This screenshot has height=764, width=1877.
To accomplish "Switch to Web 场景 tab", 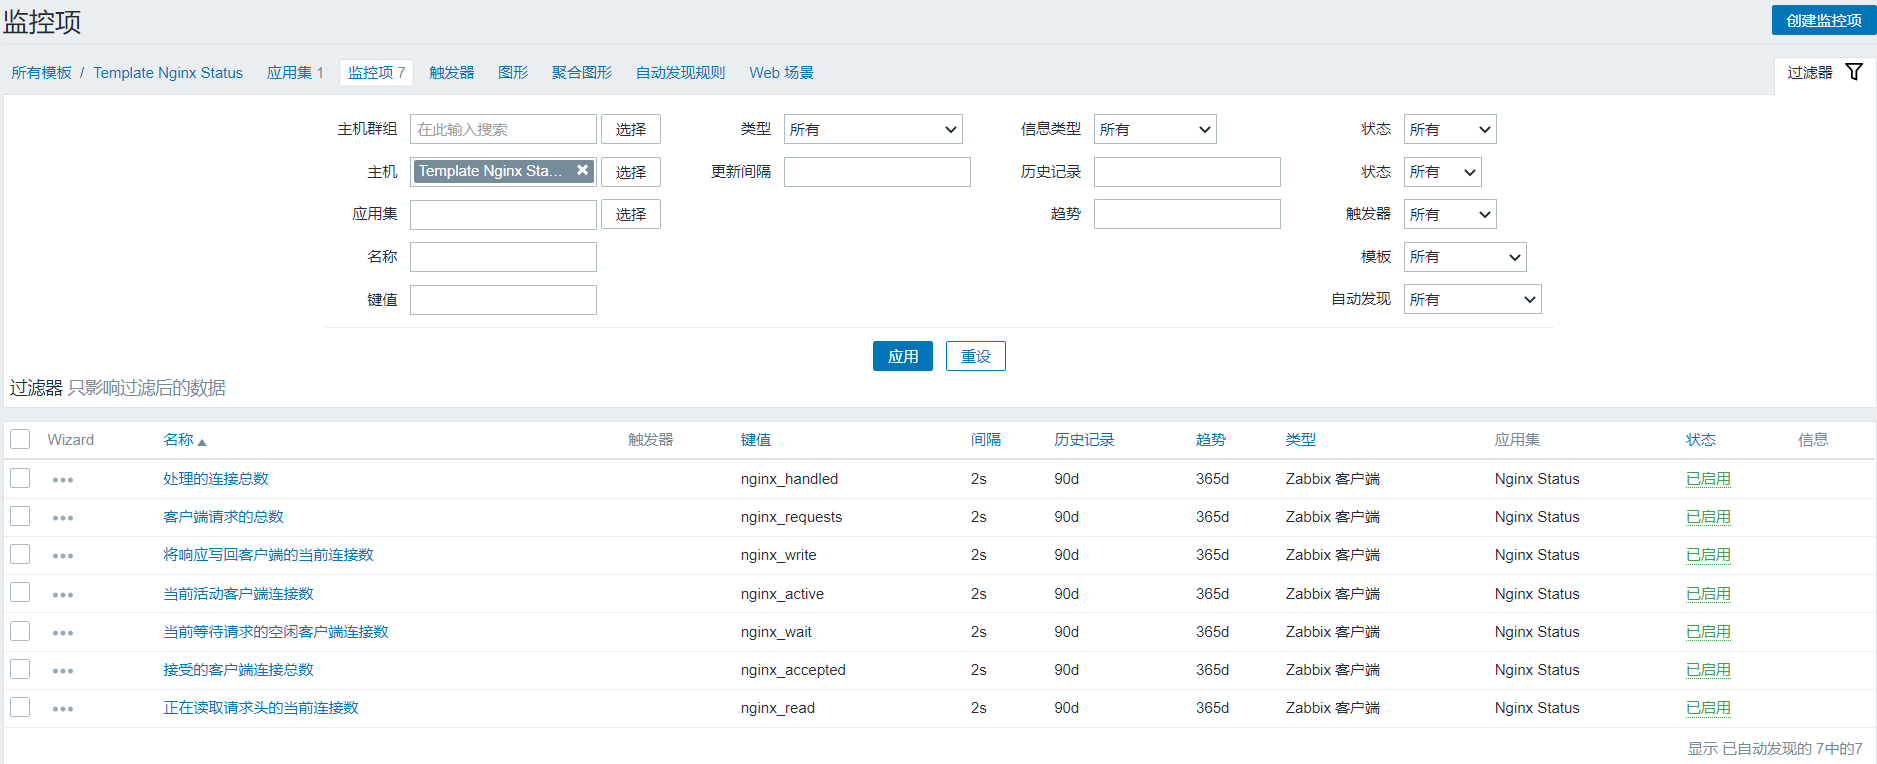I will tap(782, 73).
